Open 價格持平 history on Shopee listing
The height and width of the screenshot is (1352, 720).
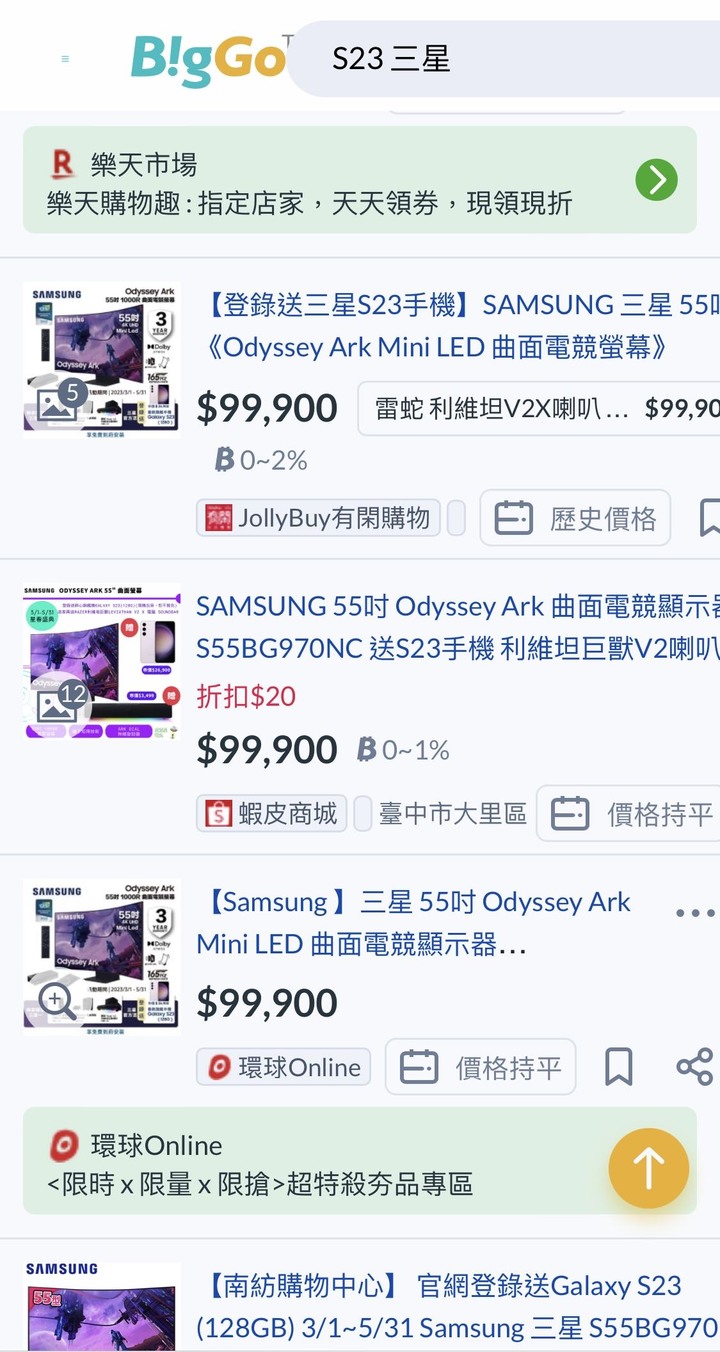(x=628, y=814)
